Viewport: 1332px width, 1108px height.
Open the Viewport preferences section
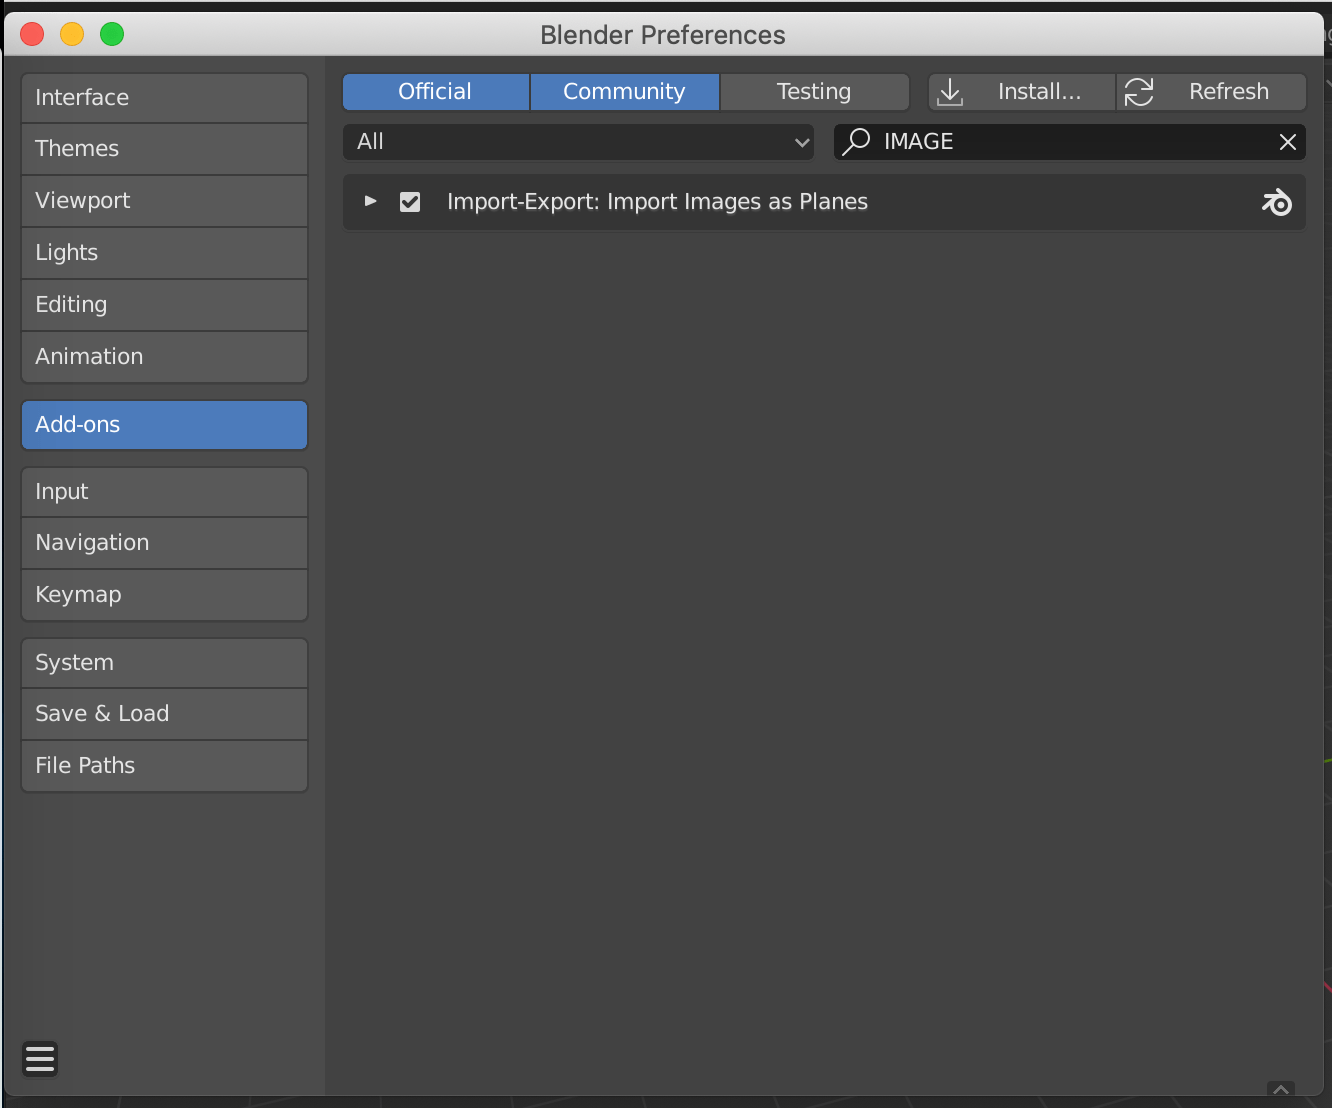[x=164, y=201]
